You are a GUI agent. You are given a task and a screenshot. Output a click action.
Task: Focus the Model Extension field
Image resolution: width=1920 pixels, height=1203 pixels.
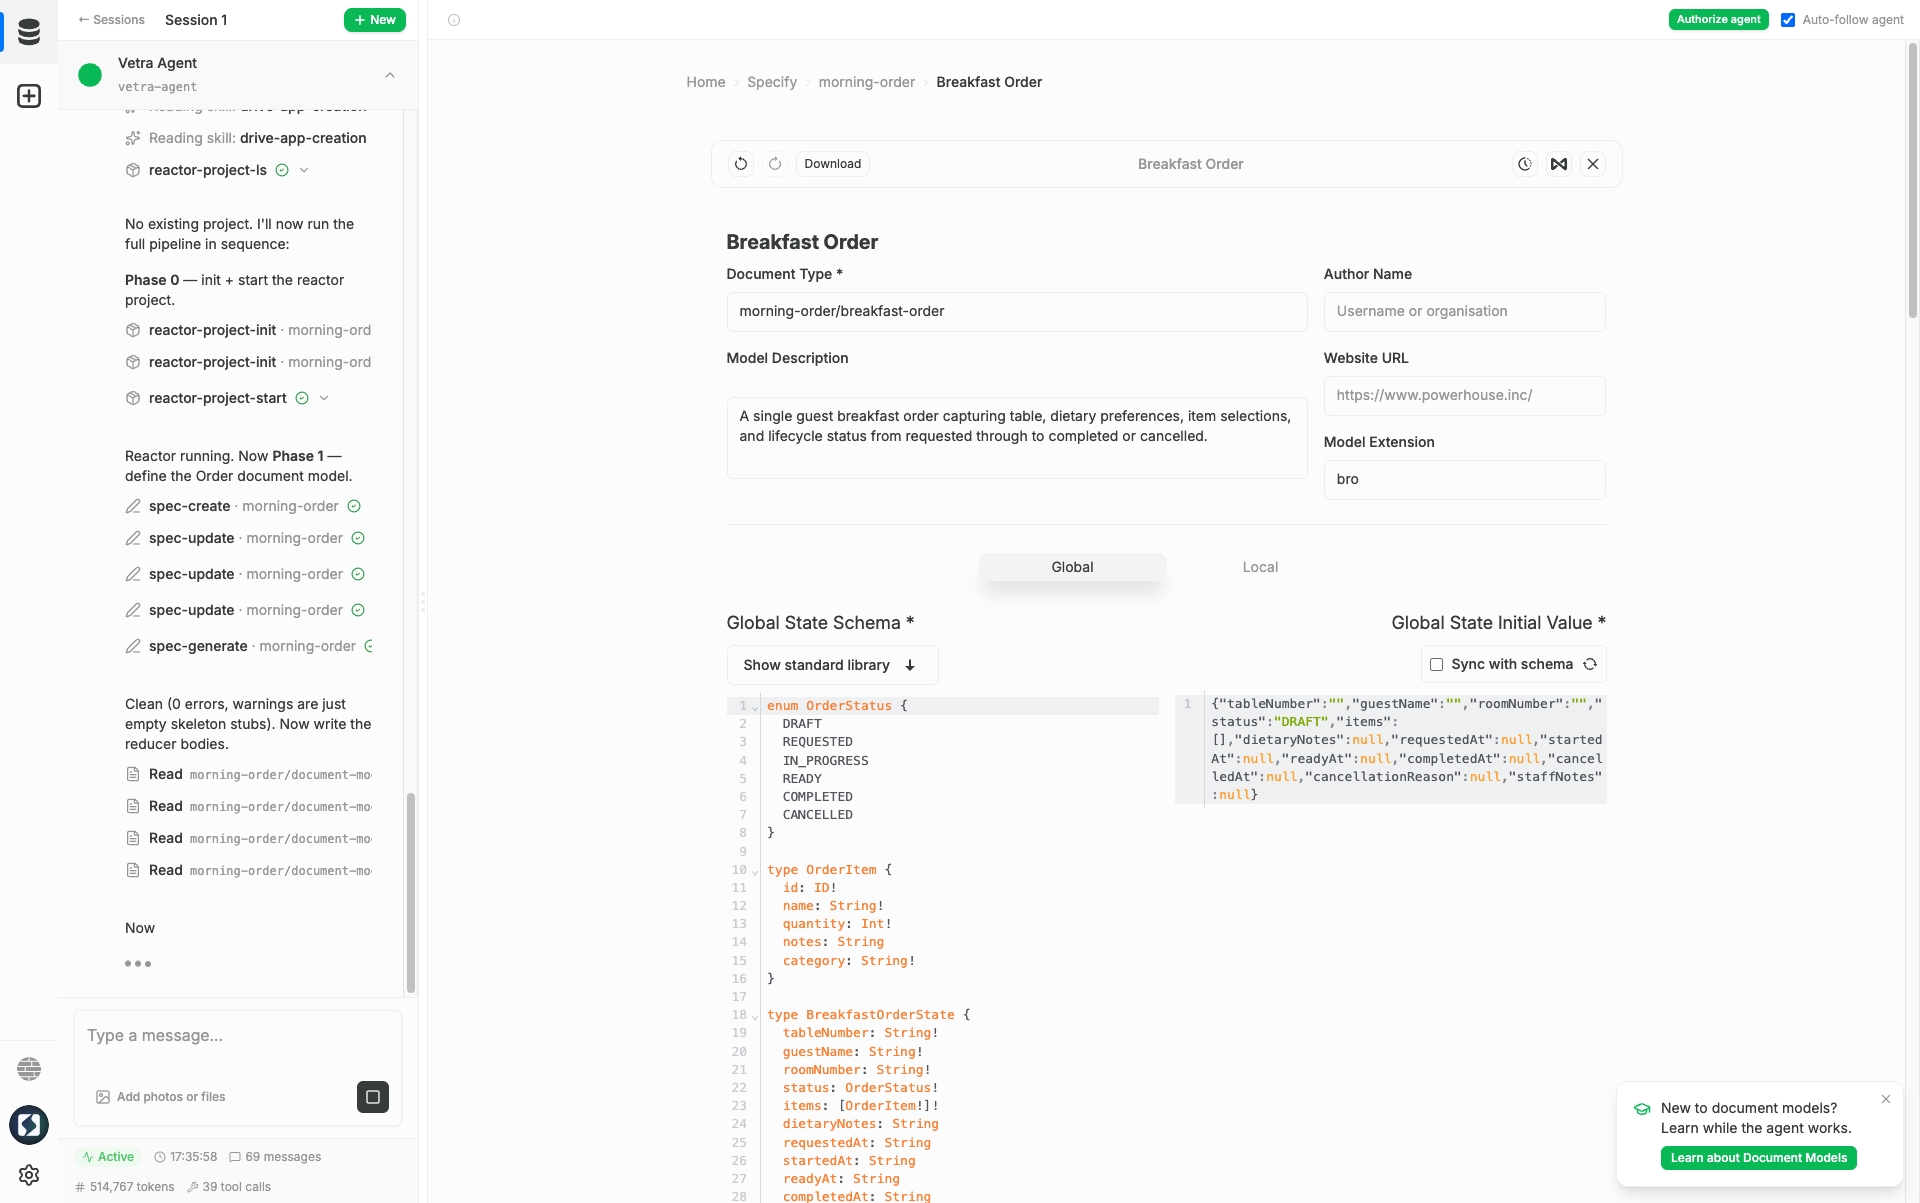(1464, 480)
